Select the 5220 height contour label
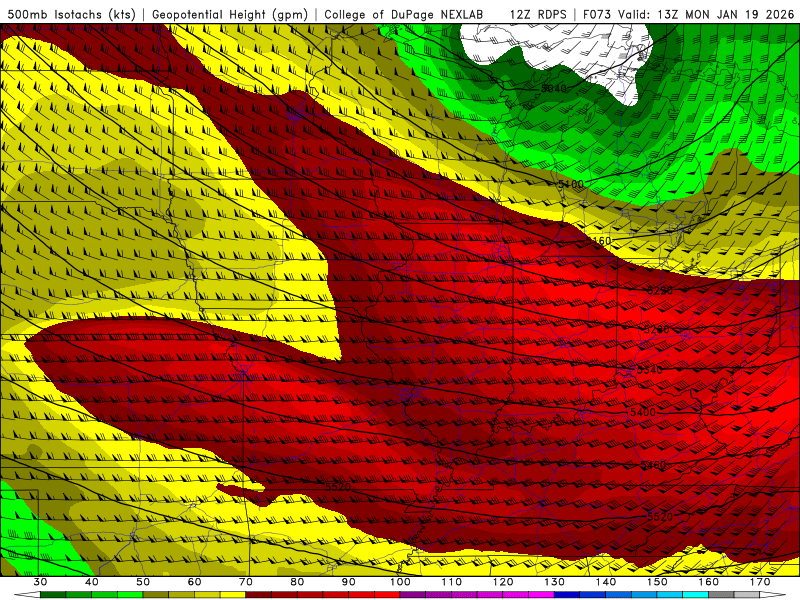800x600 pixels. point(660,290)
